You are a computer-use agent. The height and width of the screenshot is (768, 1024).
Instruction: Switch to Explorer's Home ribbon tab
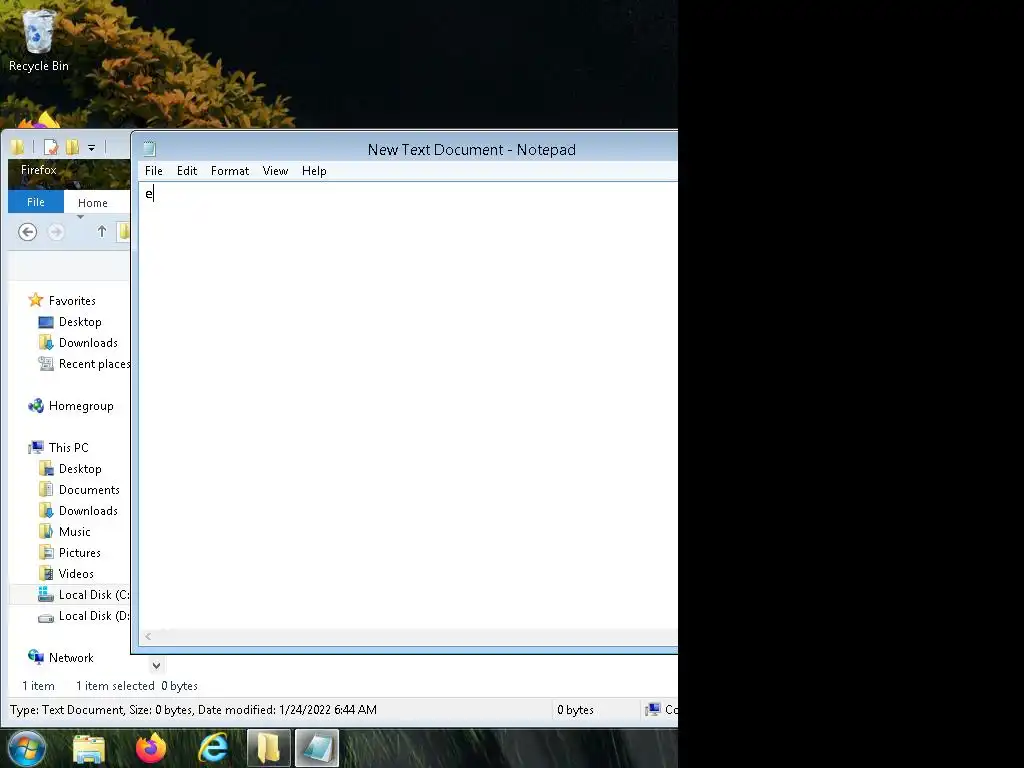93,203
